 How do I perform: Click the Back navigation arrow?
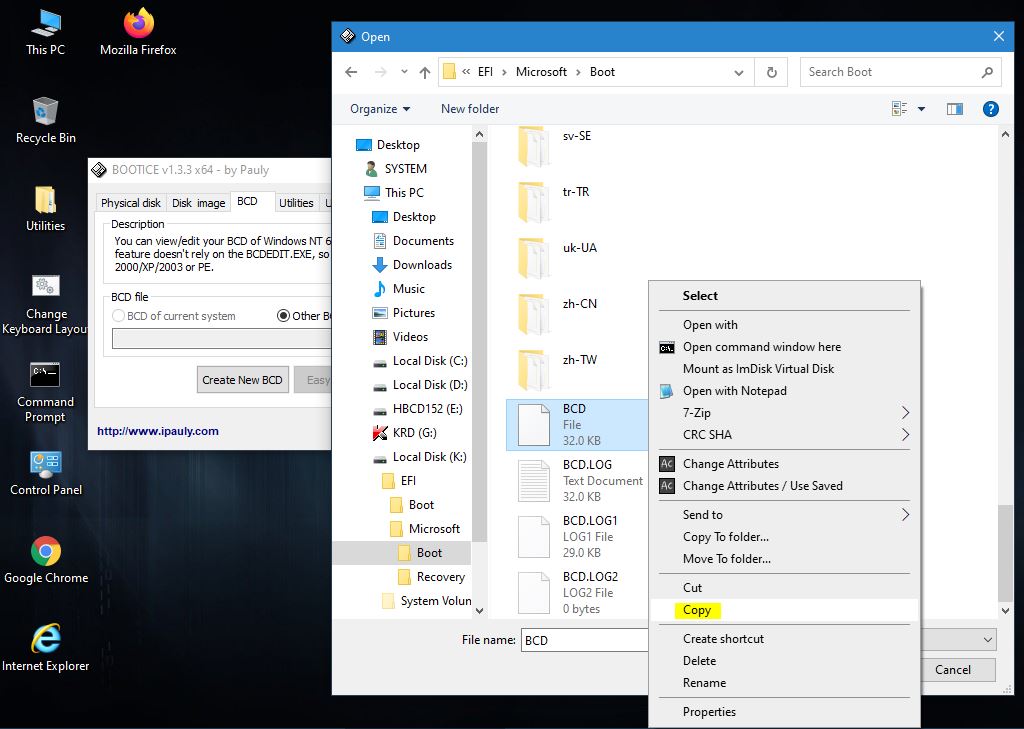[351, 72]
